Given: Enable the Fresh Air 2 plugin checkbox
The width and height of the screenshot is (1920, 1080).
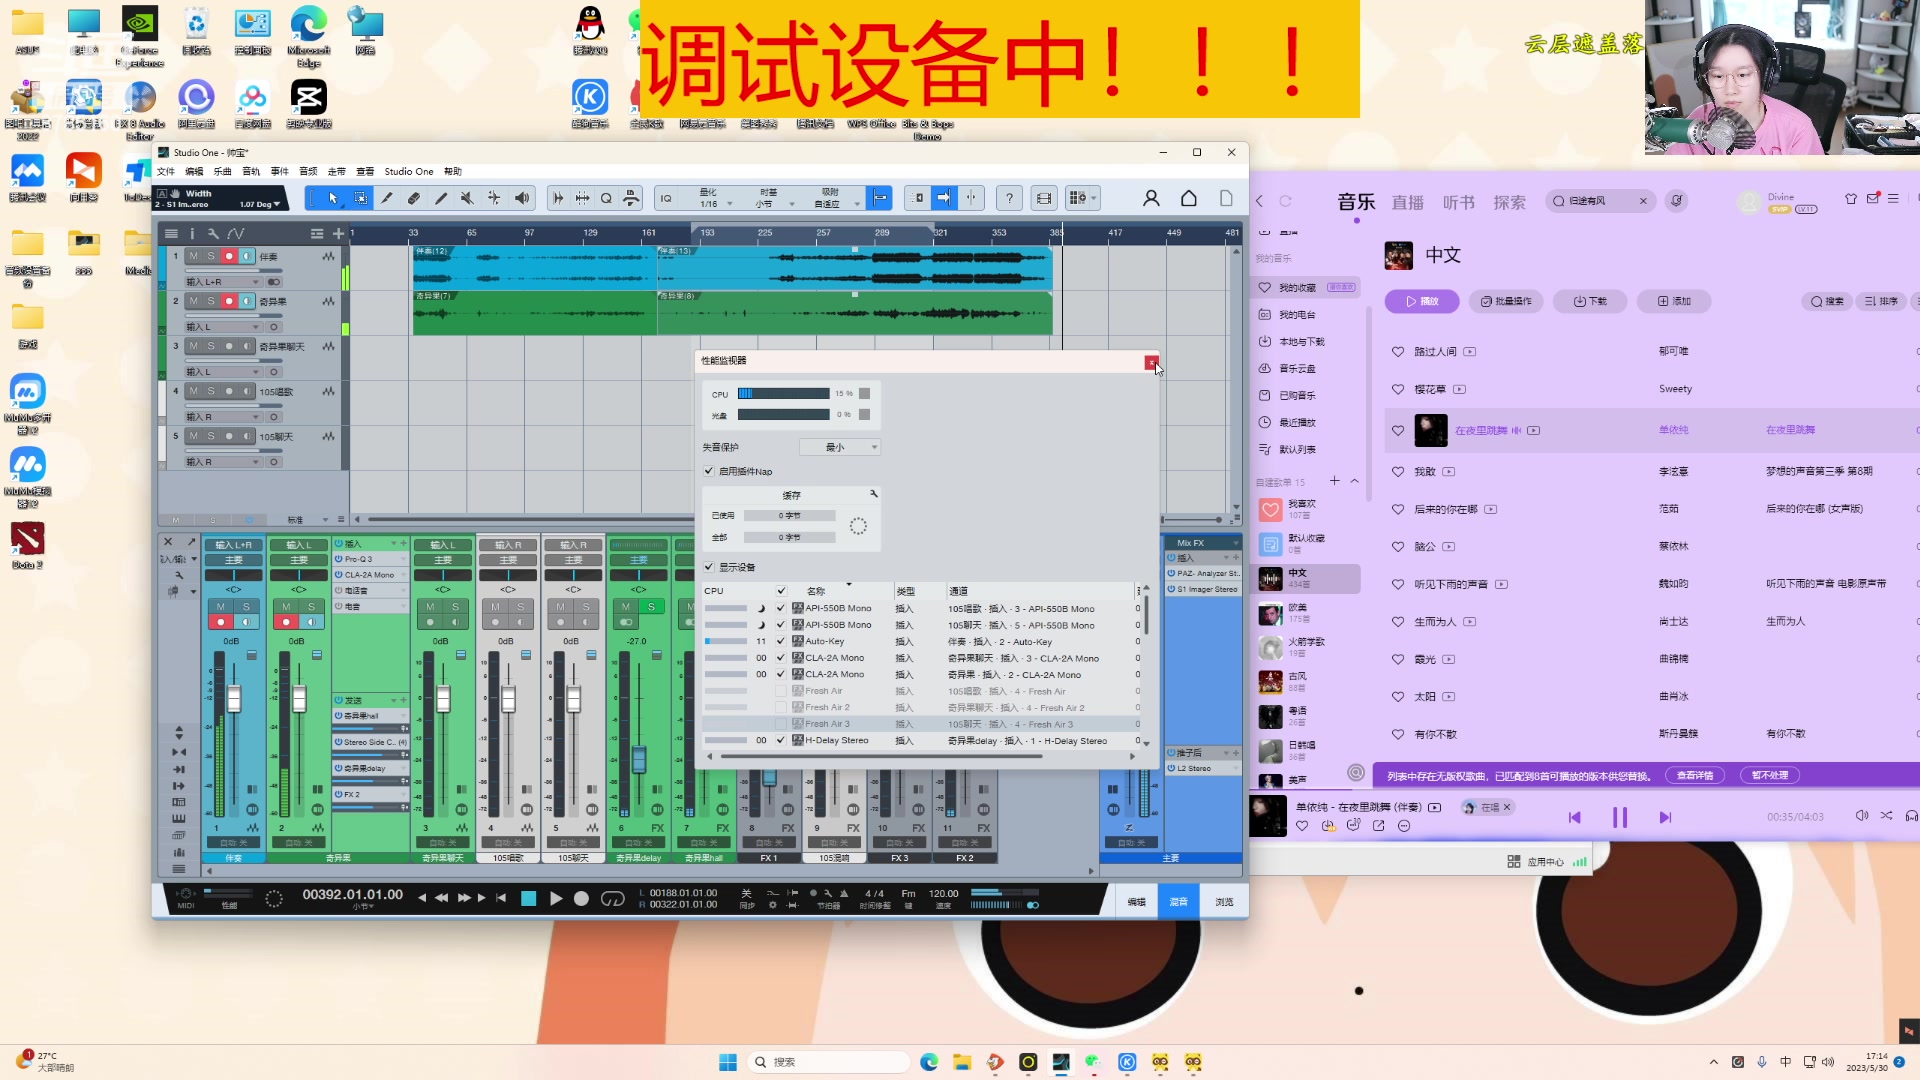Looking at the screenshot, I should pos(781,707).
